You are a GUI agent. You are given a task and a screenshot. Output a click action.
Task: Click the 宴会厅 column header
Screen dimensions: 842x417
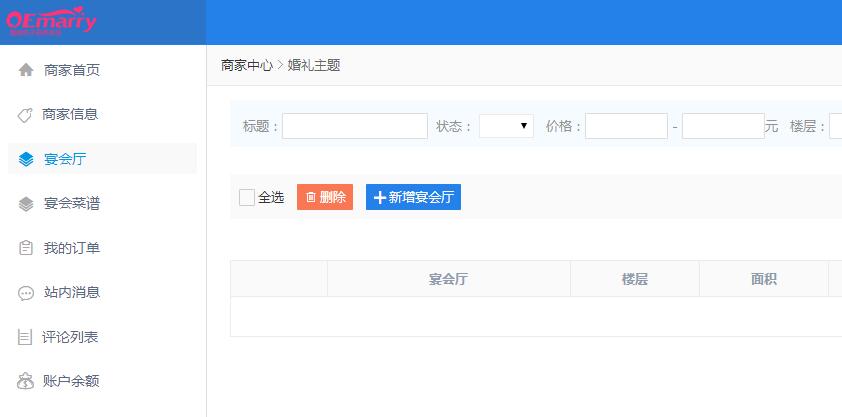449,279
